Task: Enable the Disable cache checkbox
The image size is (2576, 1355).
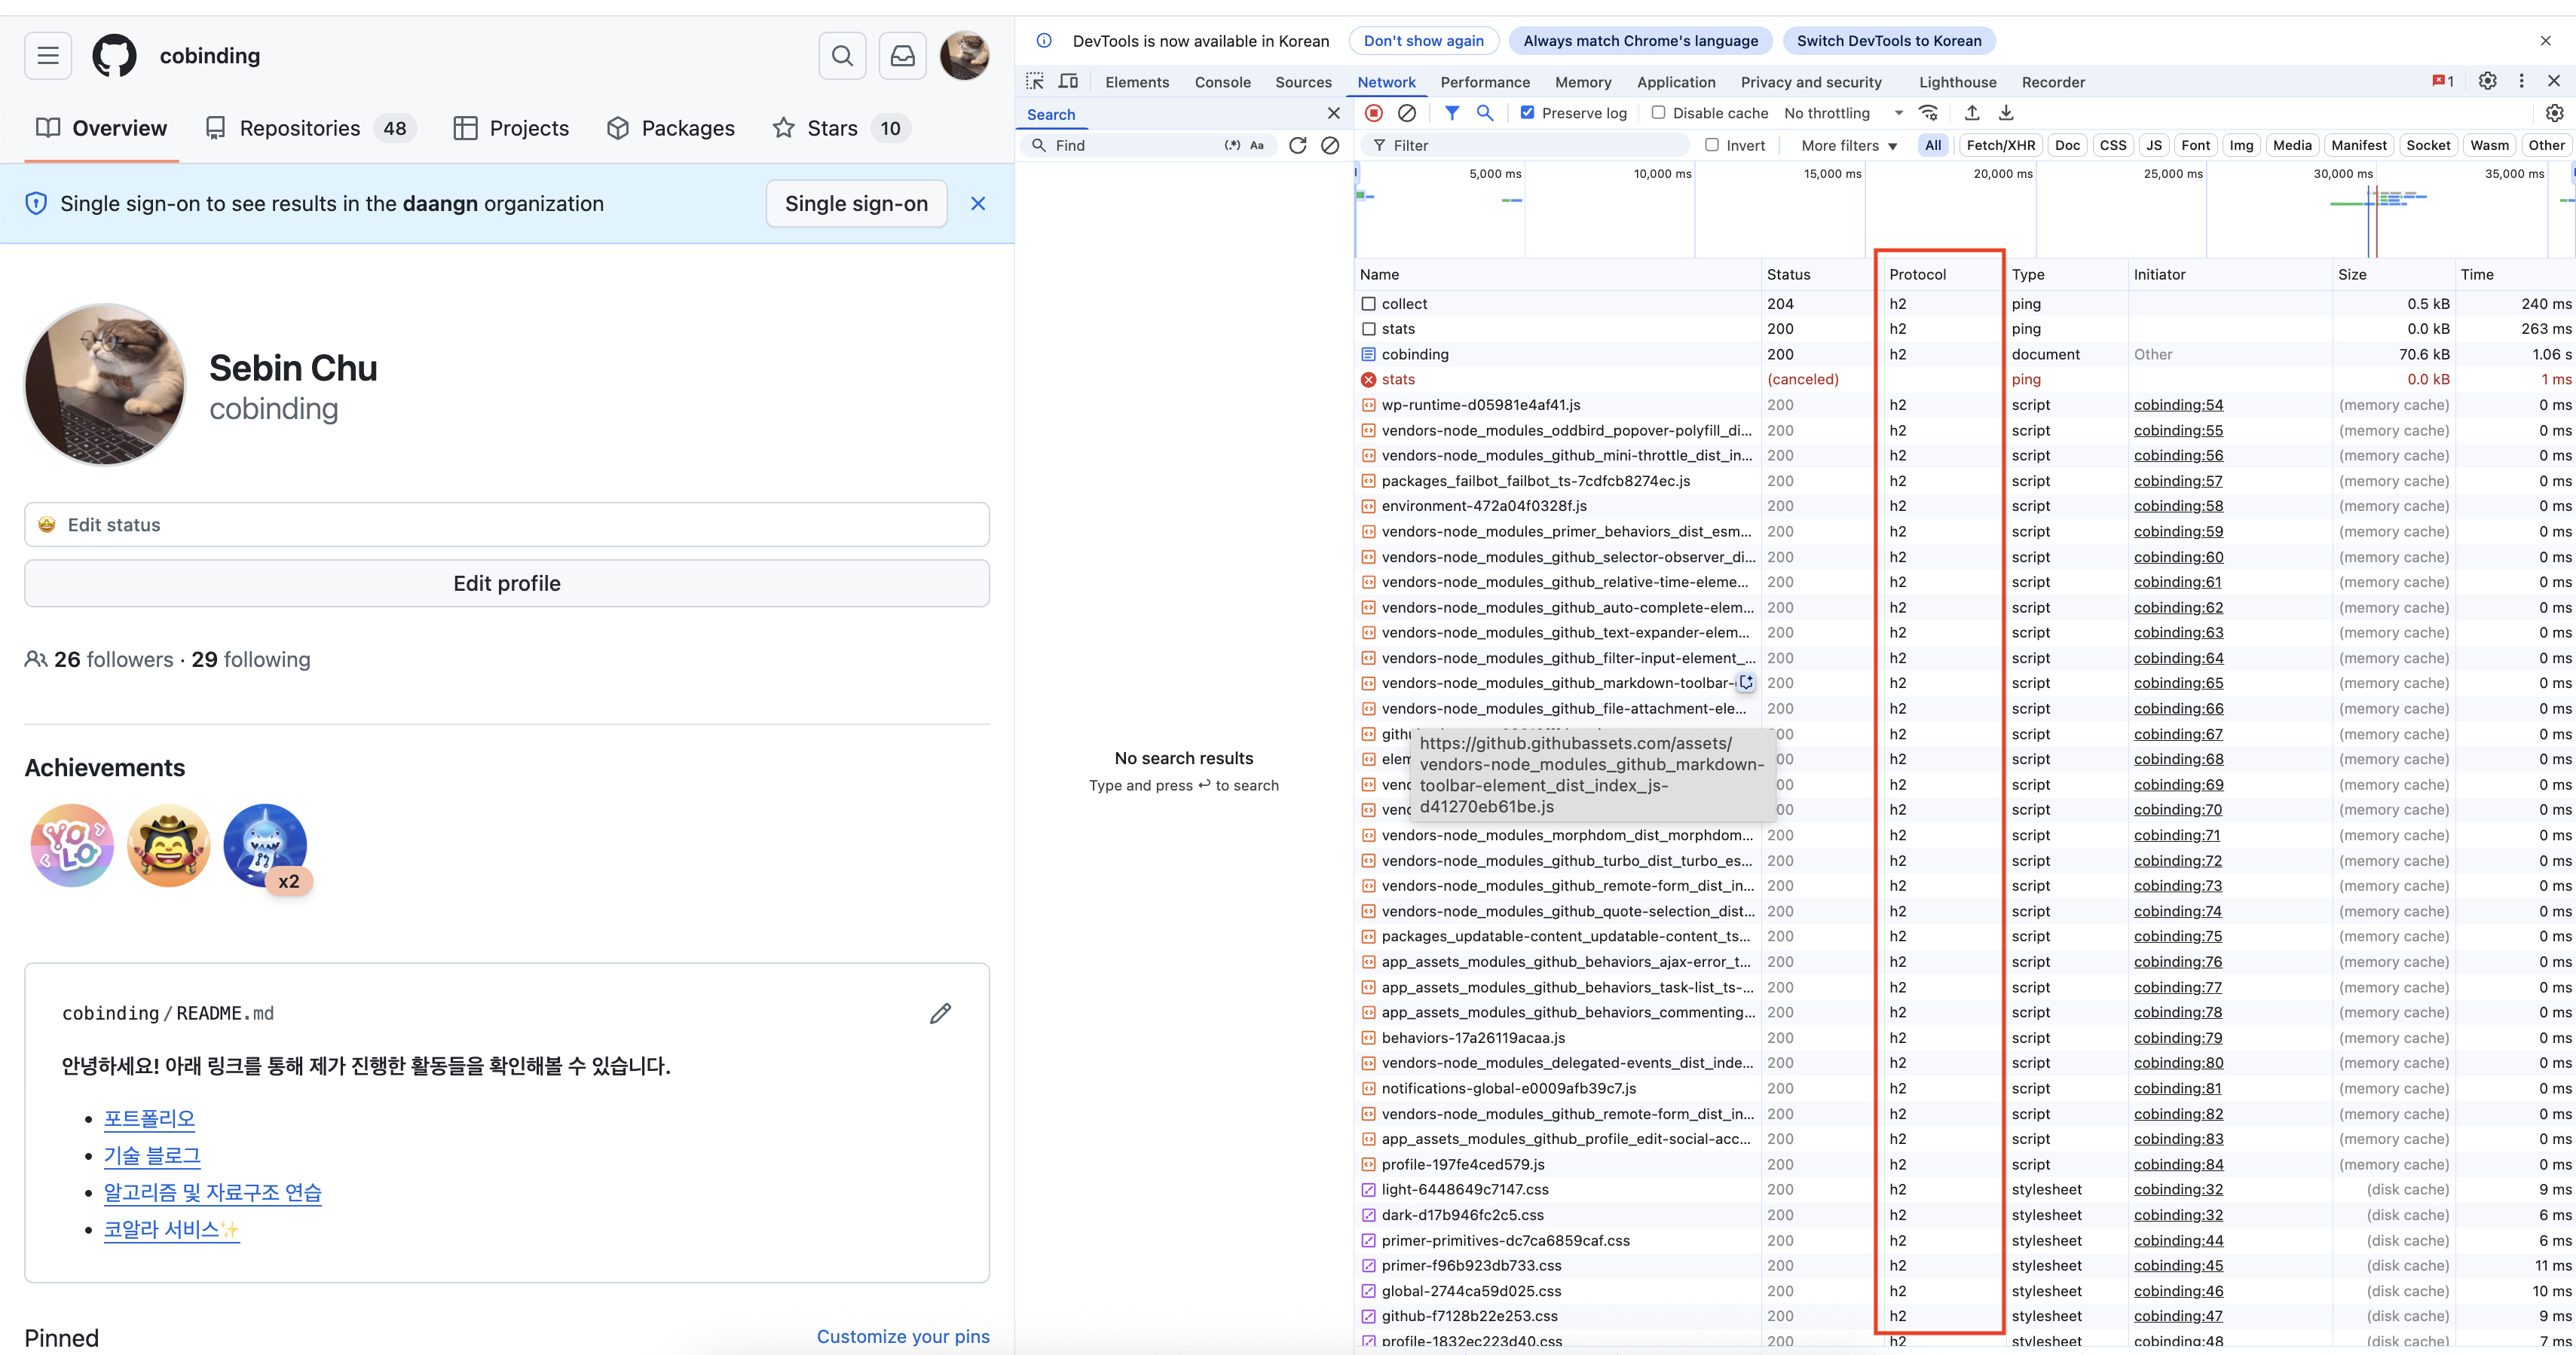Action: (1658, 113)
